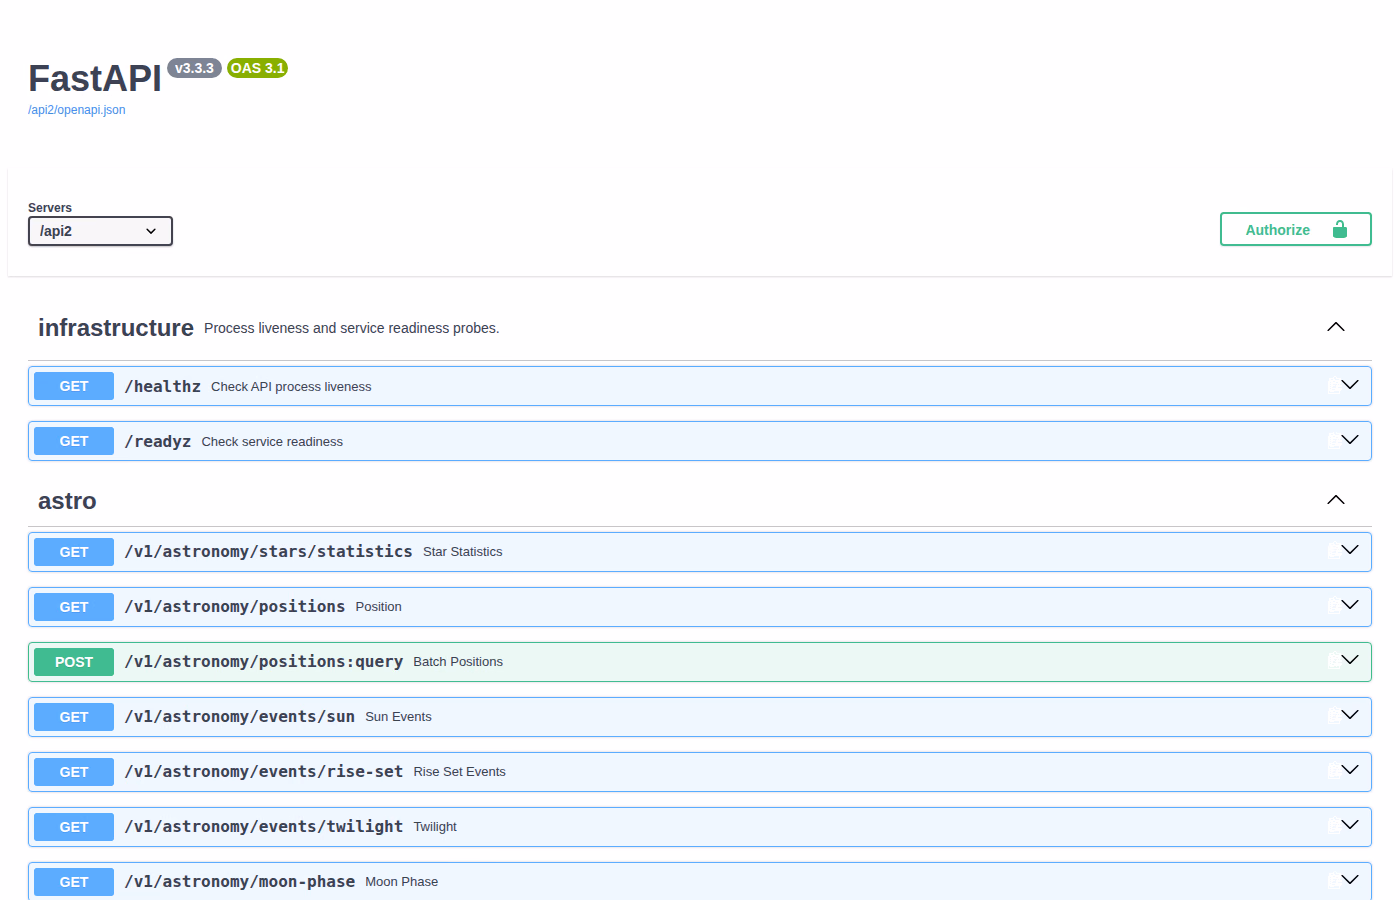Collapse the astro section with its arrow
1400x900 pixels.
point(1336,500)
